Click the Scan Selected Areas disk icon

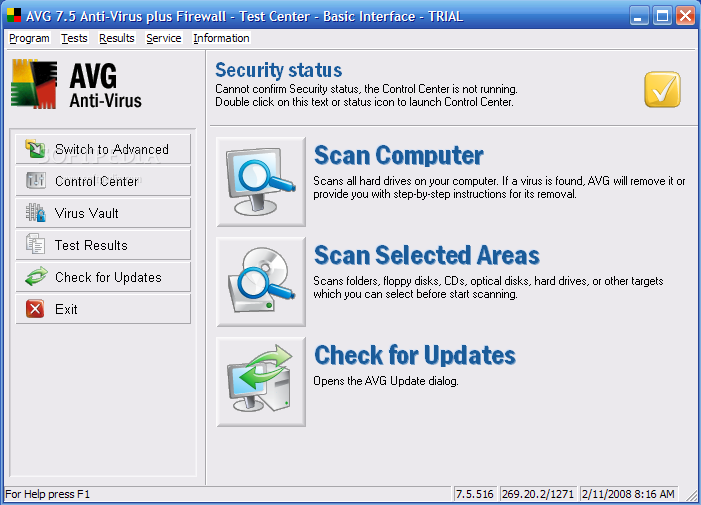tap(261, 282)
